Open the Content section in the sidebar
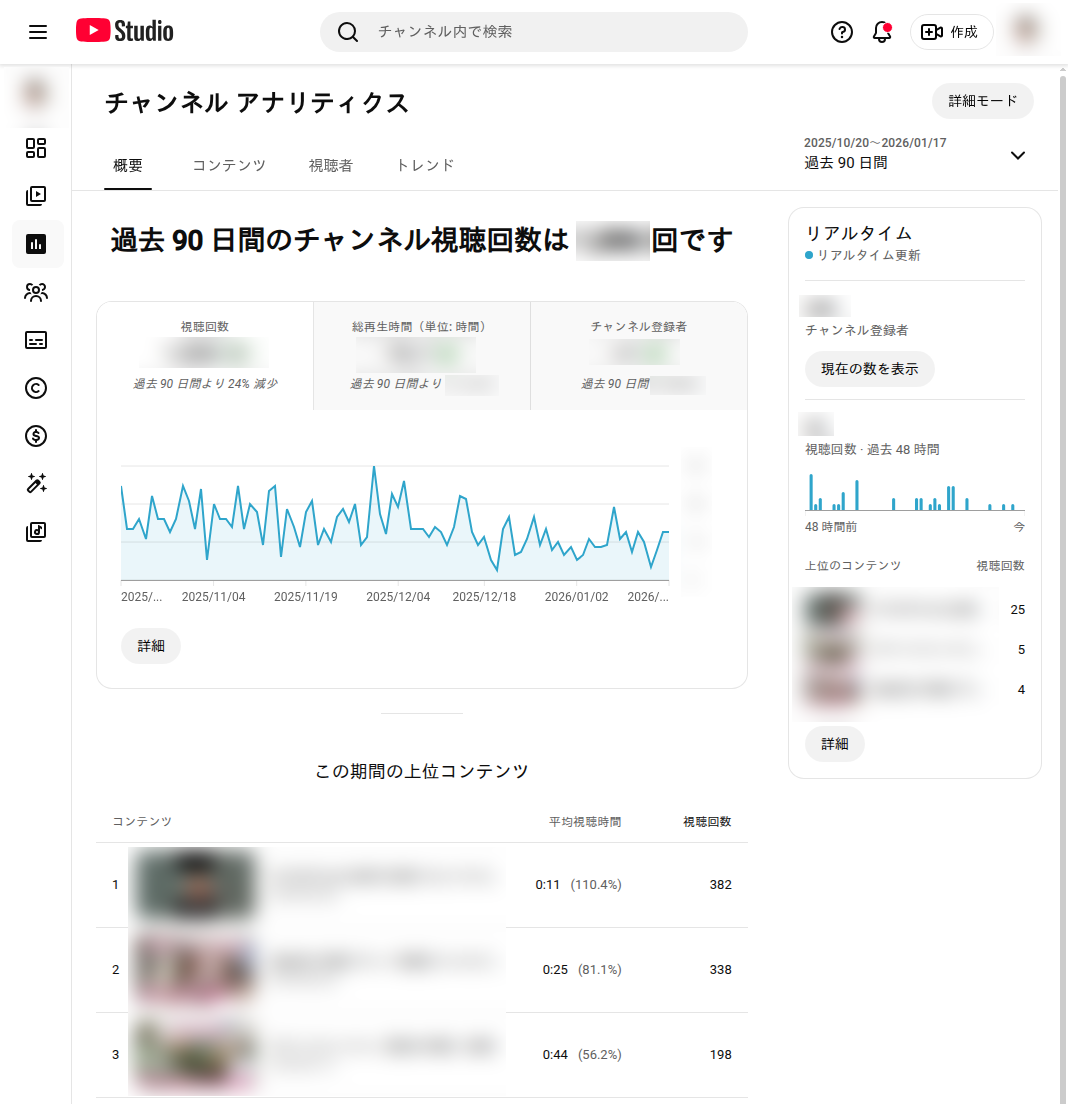 36,196
